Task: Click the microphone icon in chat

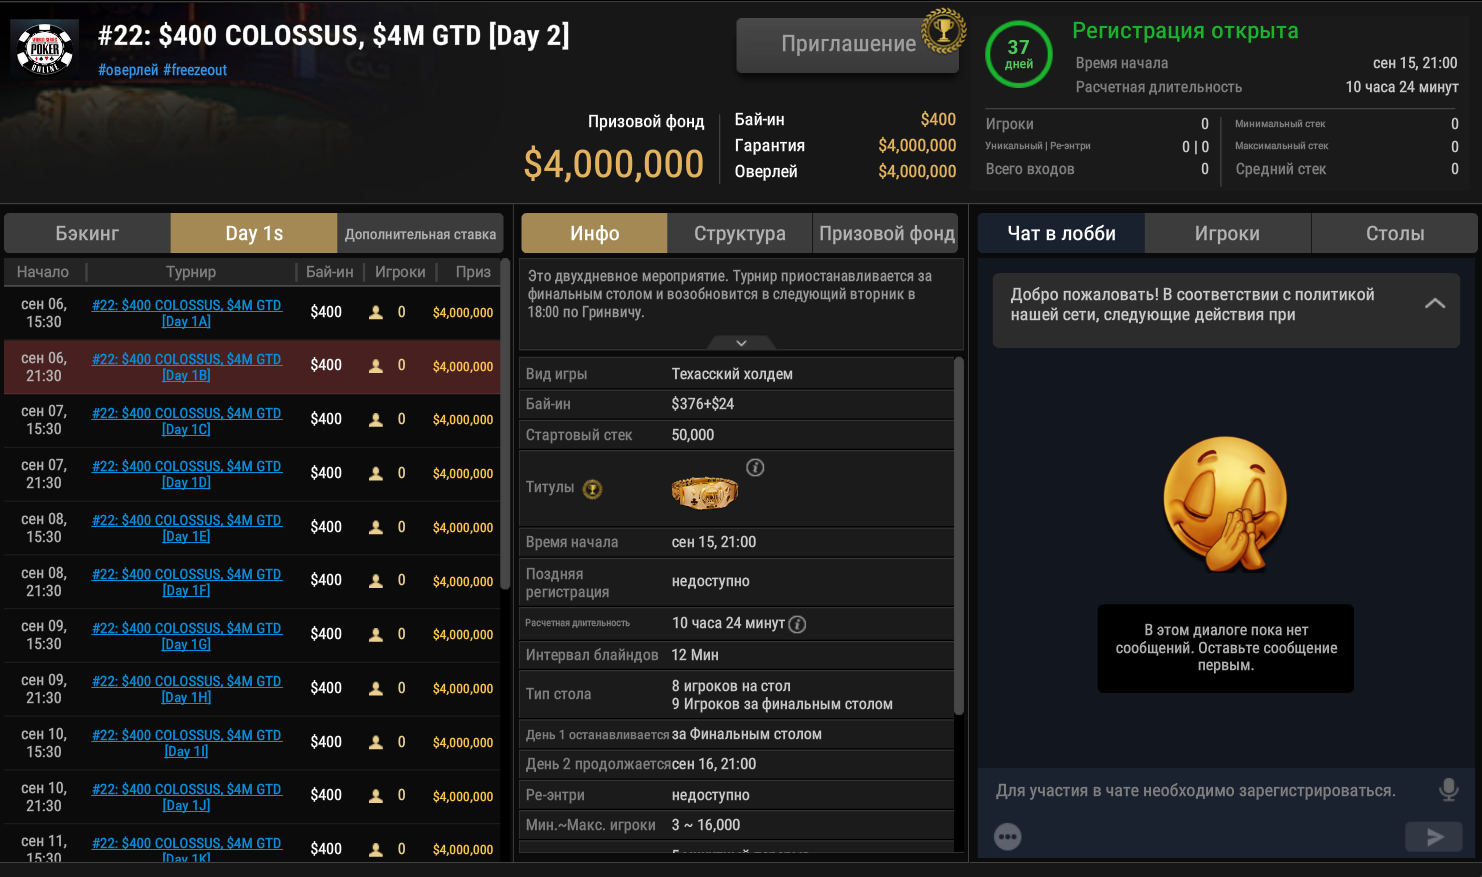Action: coord(1448,790)
